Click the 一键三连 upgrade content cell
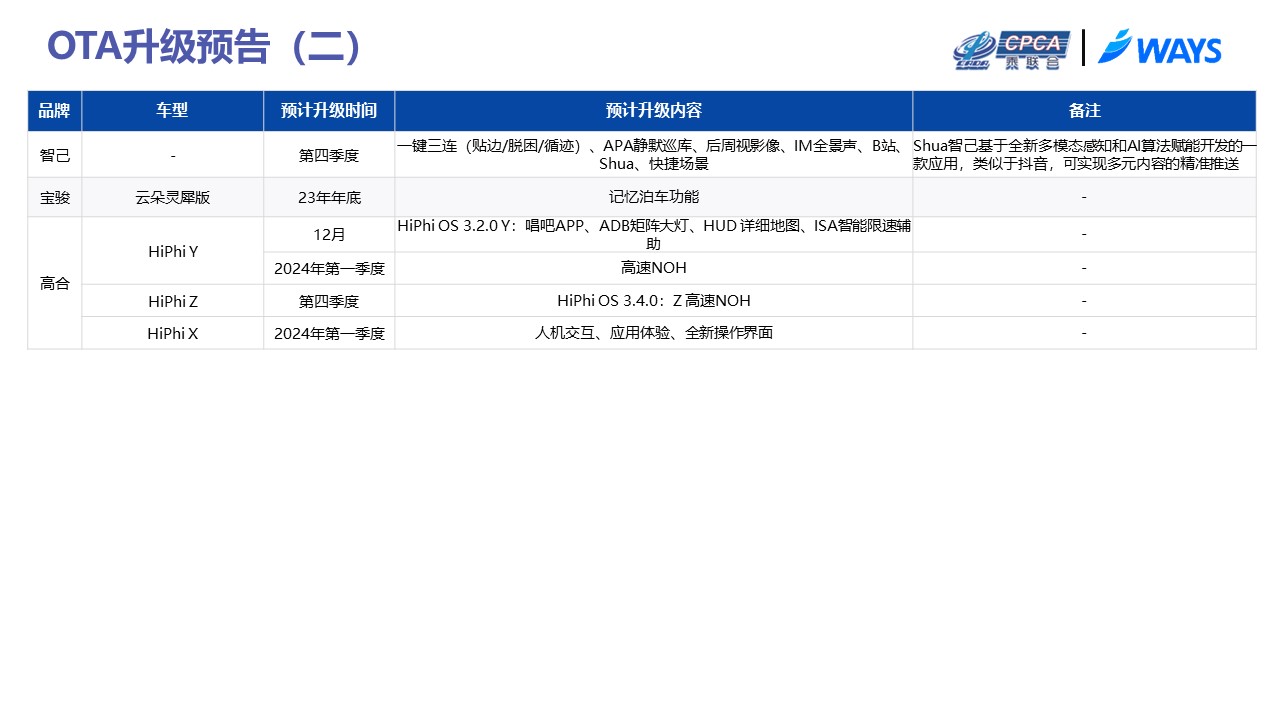The image size is (1280, 720). (x=653, y=155)
